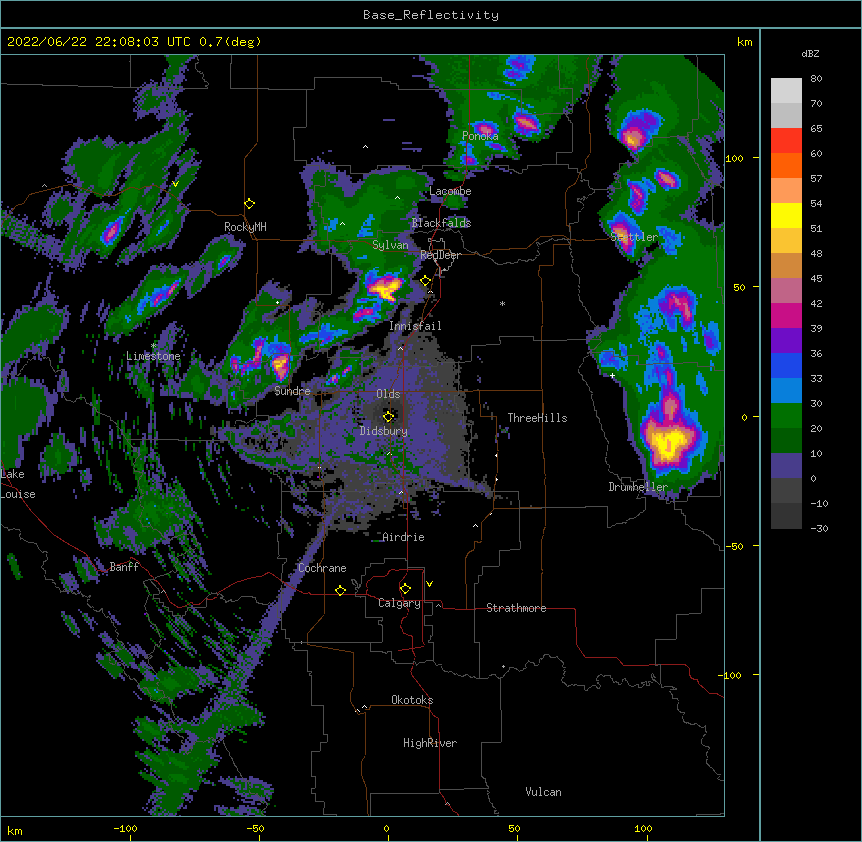Click the Stettler city label

(x=634, y=237)
